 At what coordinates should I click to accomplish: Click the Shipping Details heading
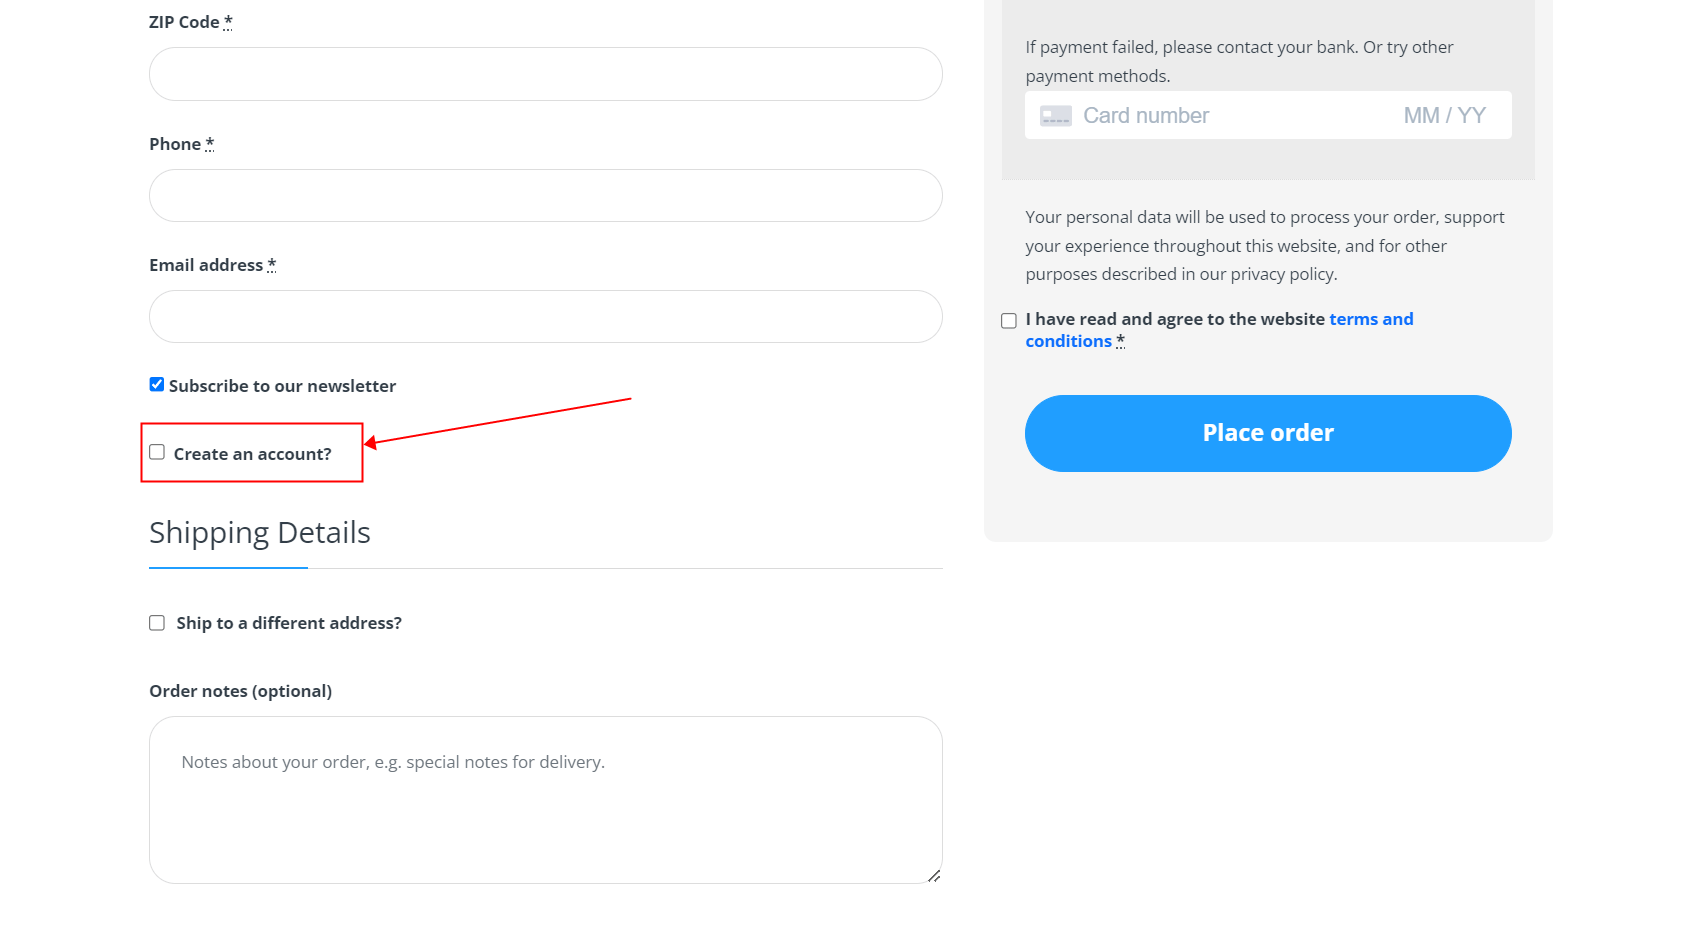click(x=260, y=533)
